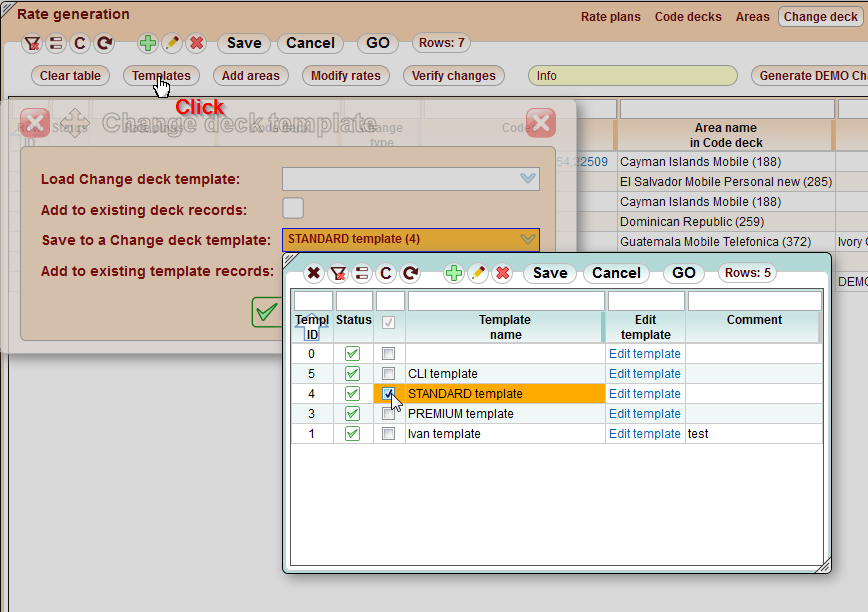Add a new record using the green plus icon
This screenshot has height=612, width=868.
pos(146,43)
